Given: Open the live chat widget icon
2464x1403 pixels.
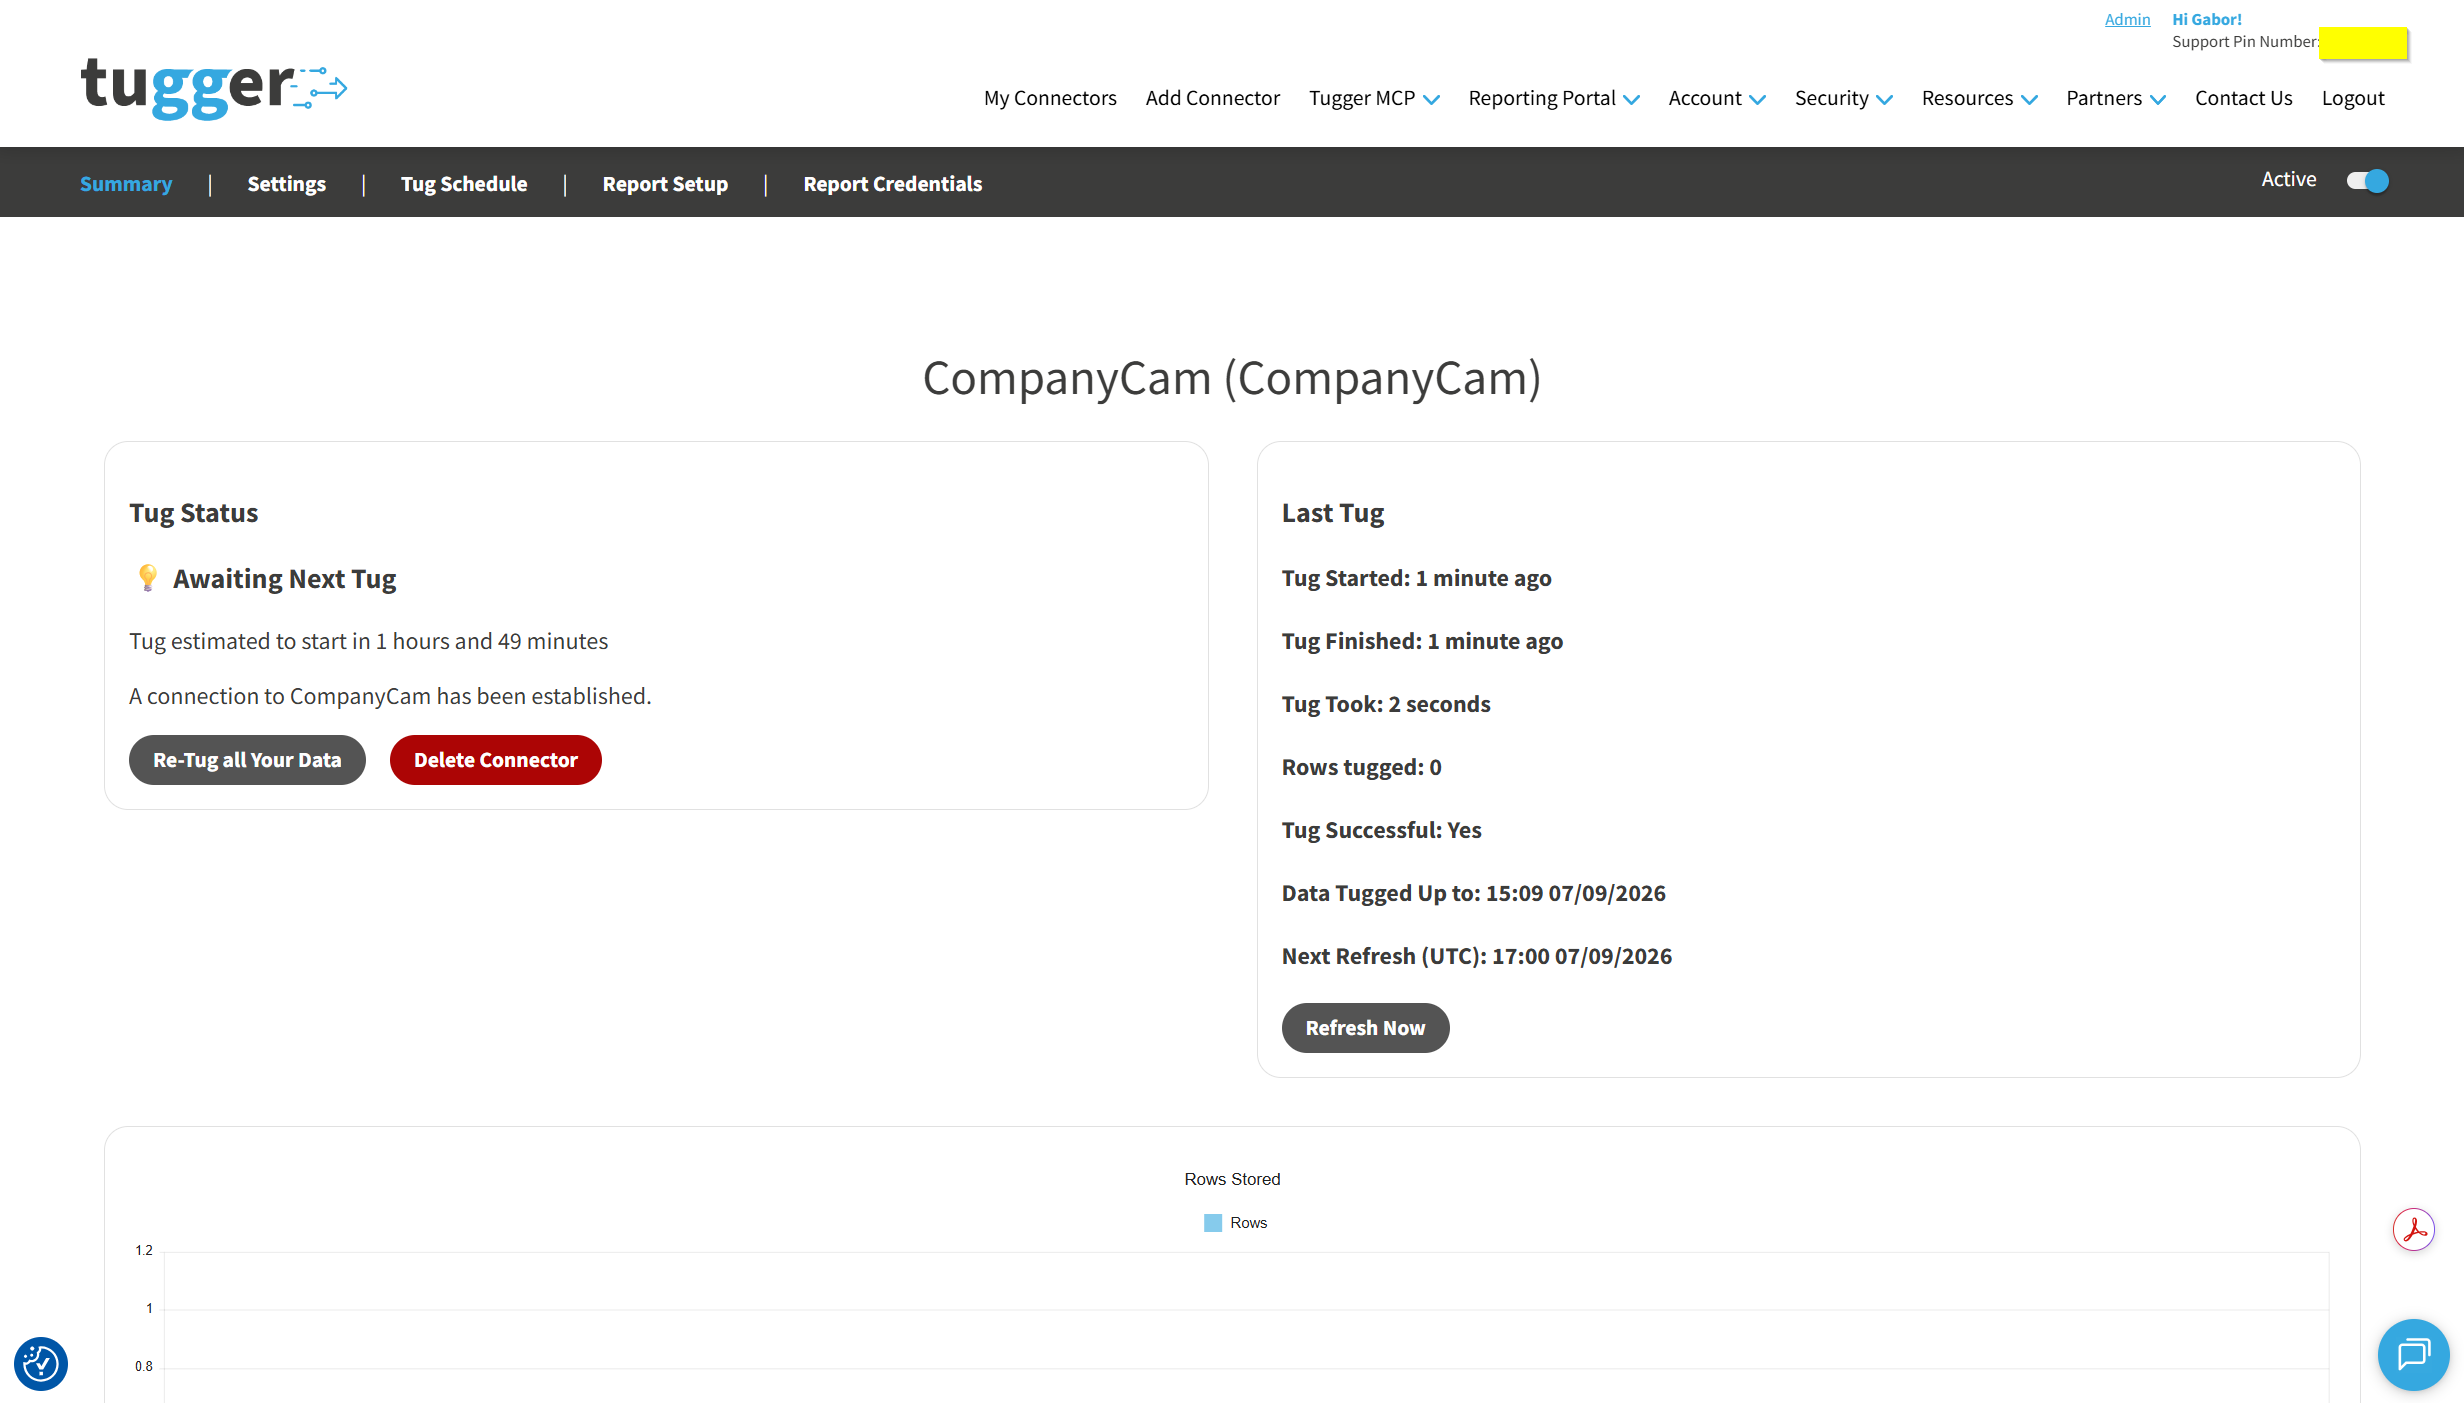Looking at the screenshot, I should 2413,1355.
